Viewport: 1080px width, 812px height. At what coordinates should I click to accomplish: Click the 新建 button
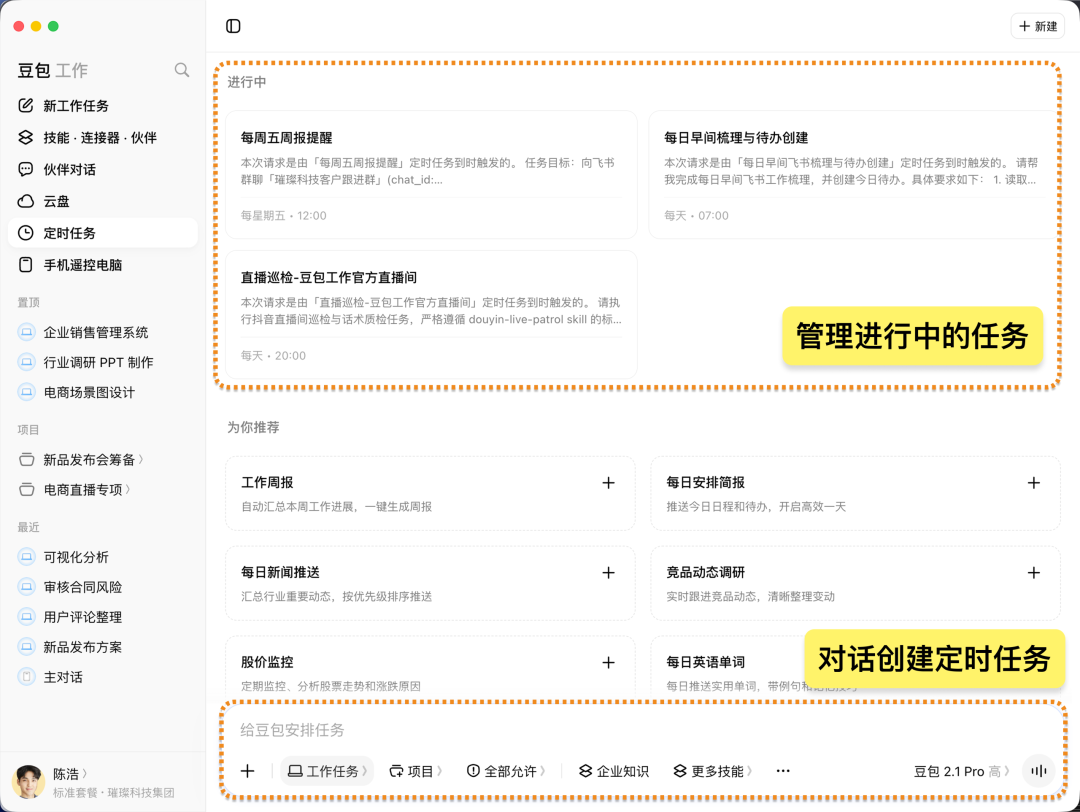coord(1037,26)
